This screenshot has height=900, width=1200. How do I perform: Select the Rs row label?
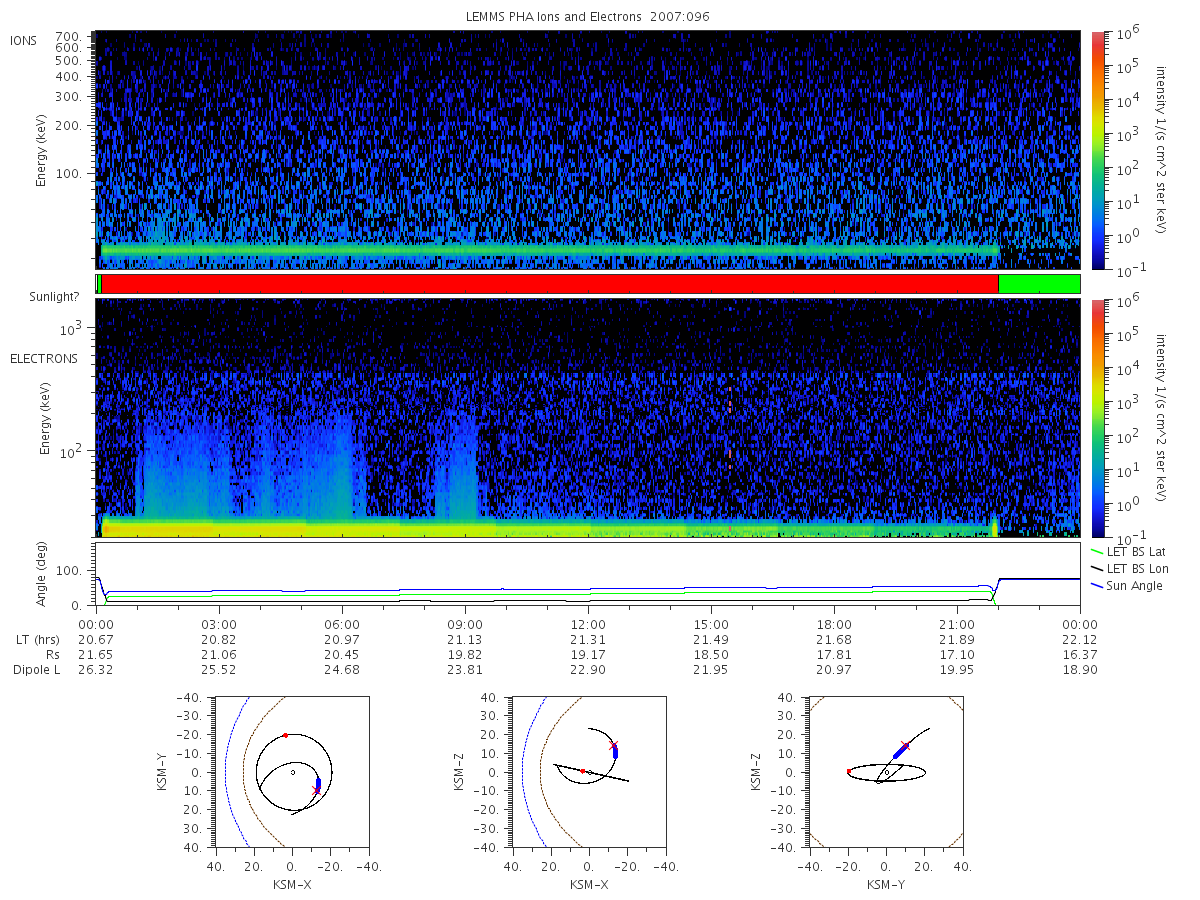[51, 654]
